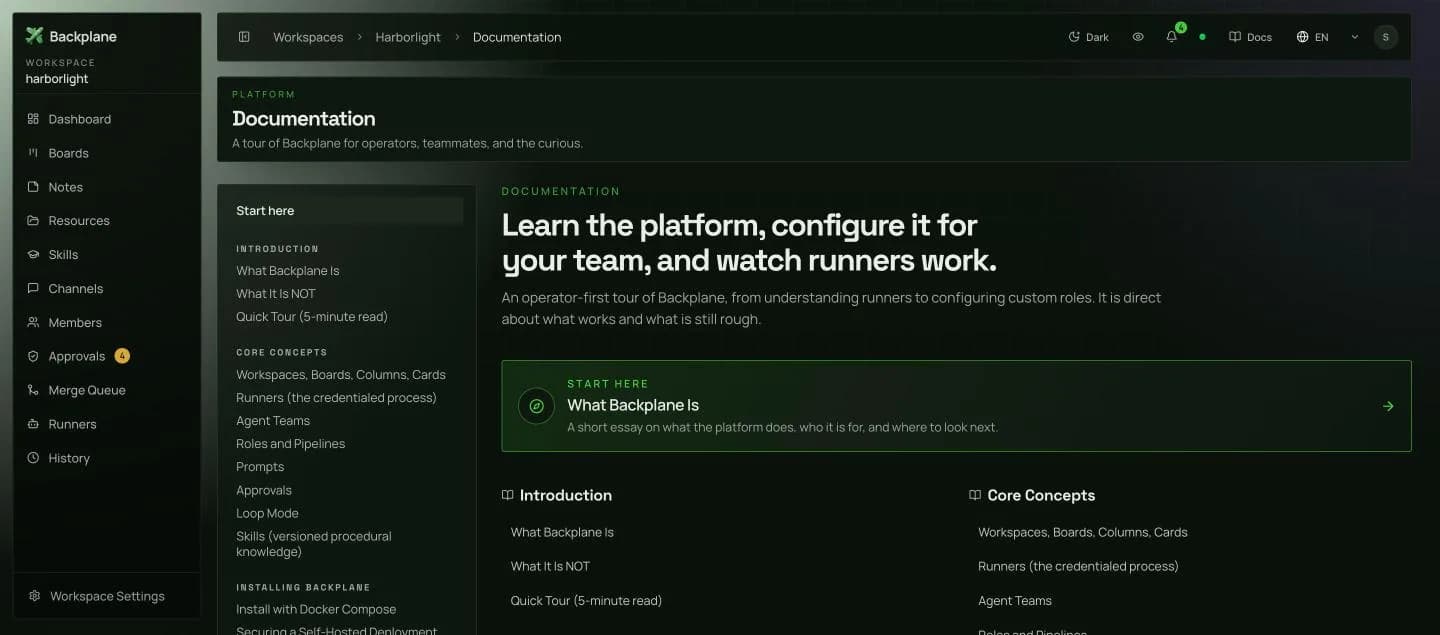
Task: Open What Backplane Is under Introduction section
Action: tap(562, 533)
